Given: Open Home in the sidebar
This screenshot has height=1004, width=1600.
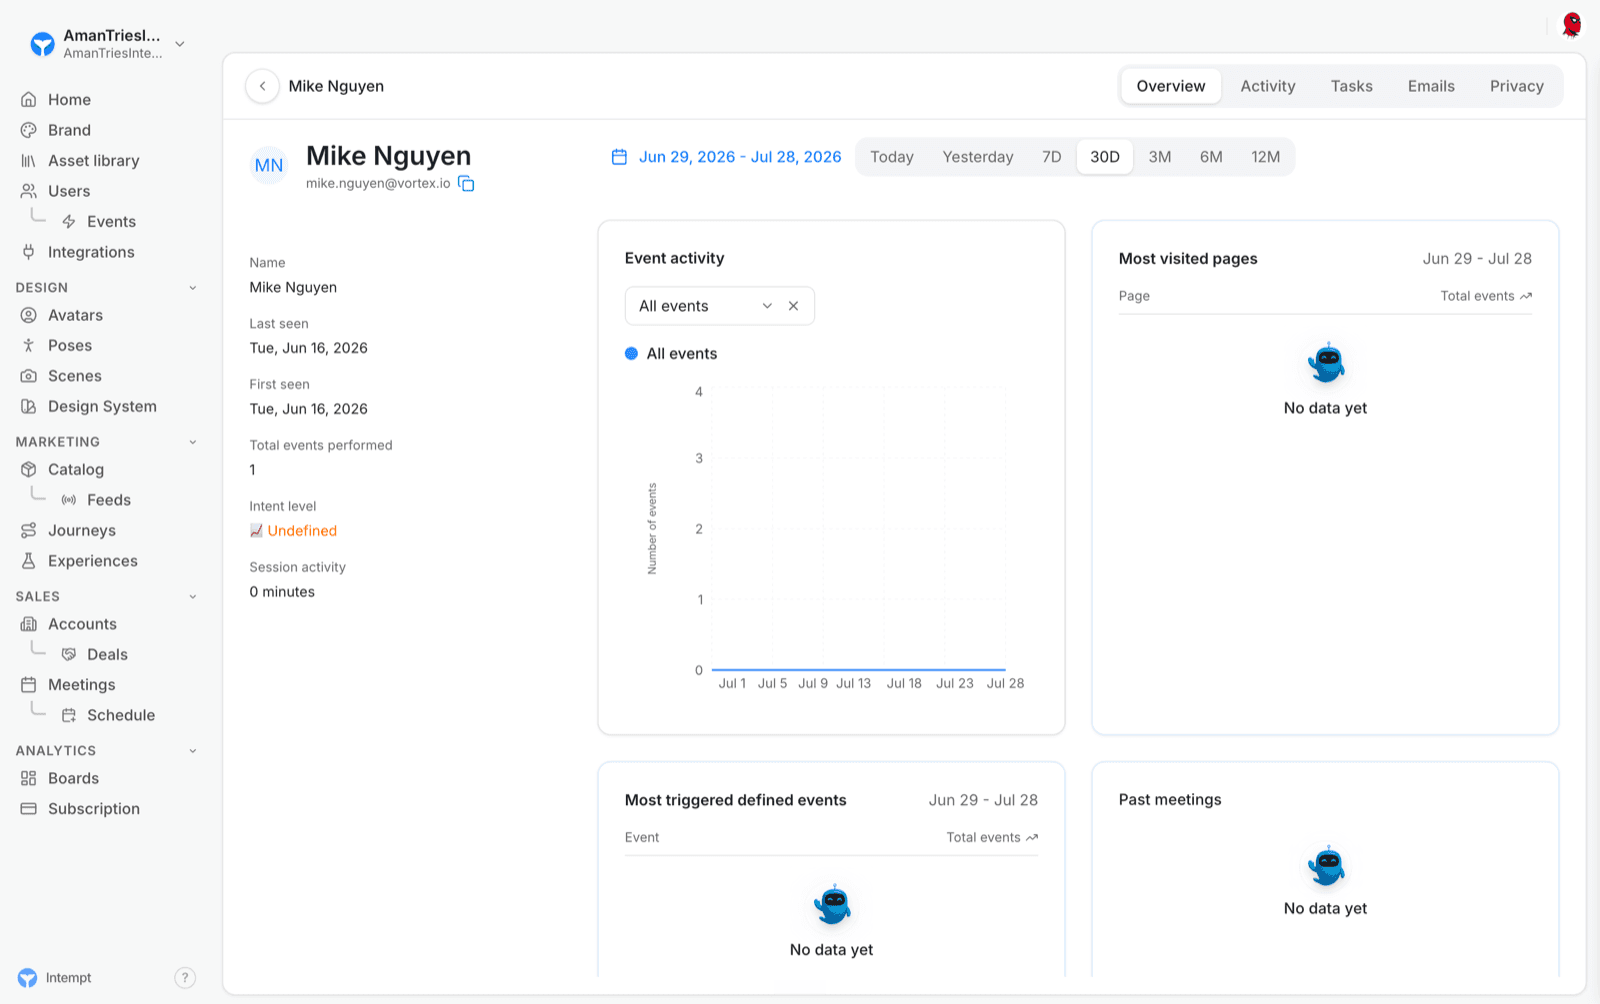Looking at the screenshot, I should 69,100.
